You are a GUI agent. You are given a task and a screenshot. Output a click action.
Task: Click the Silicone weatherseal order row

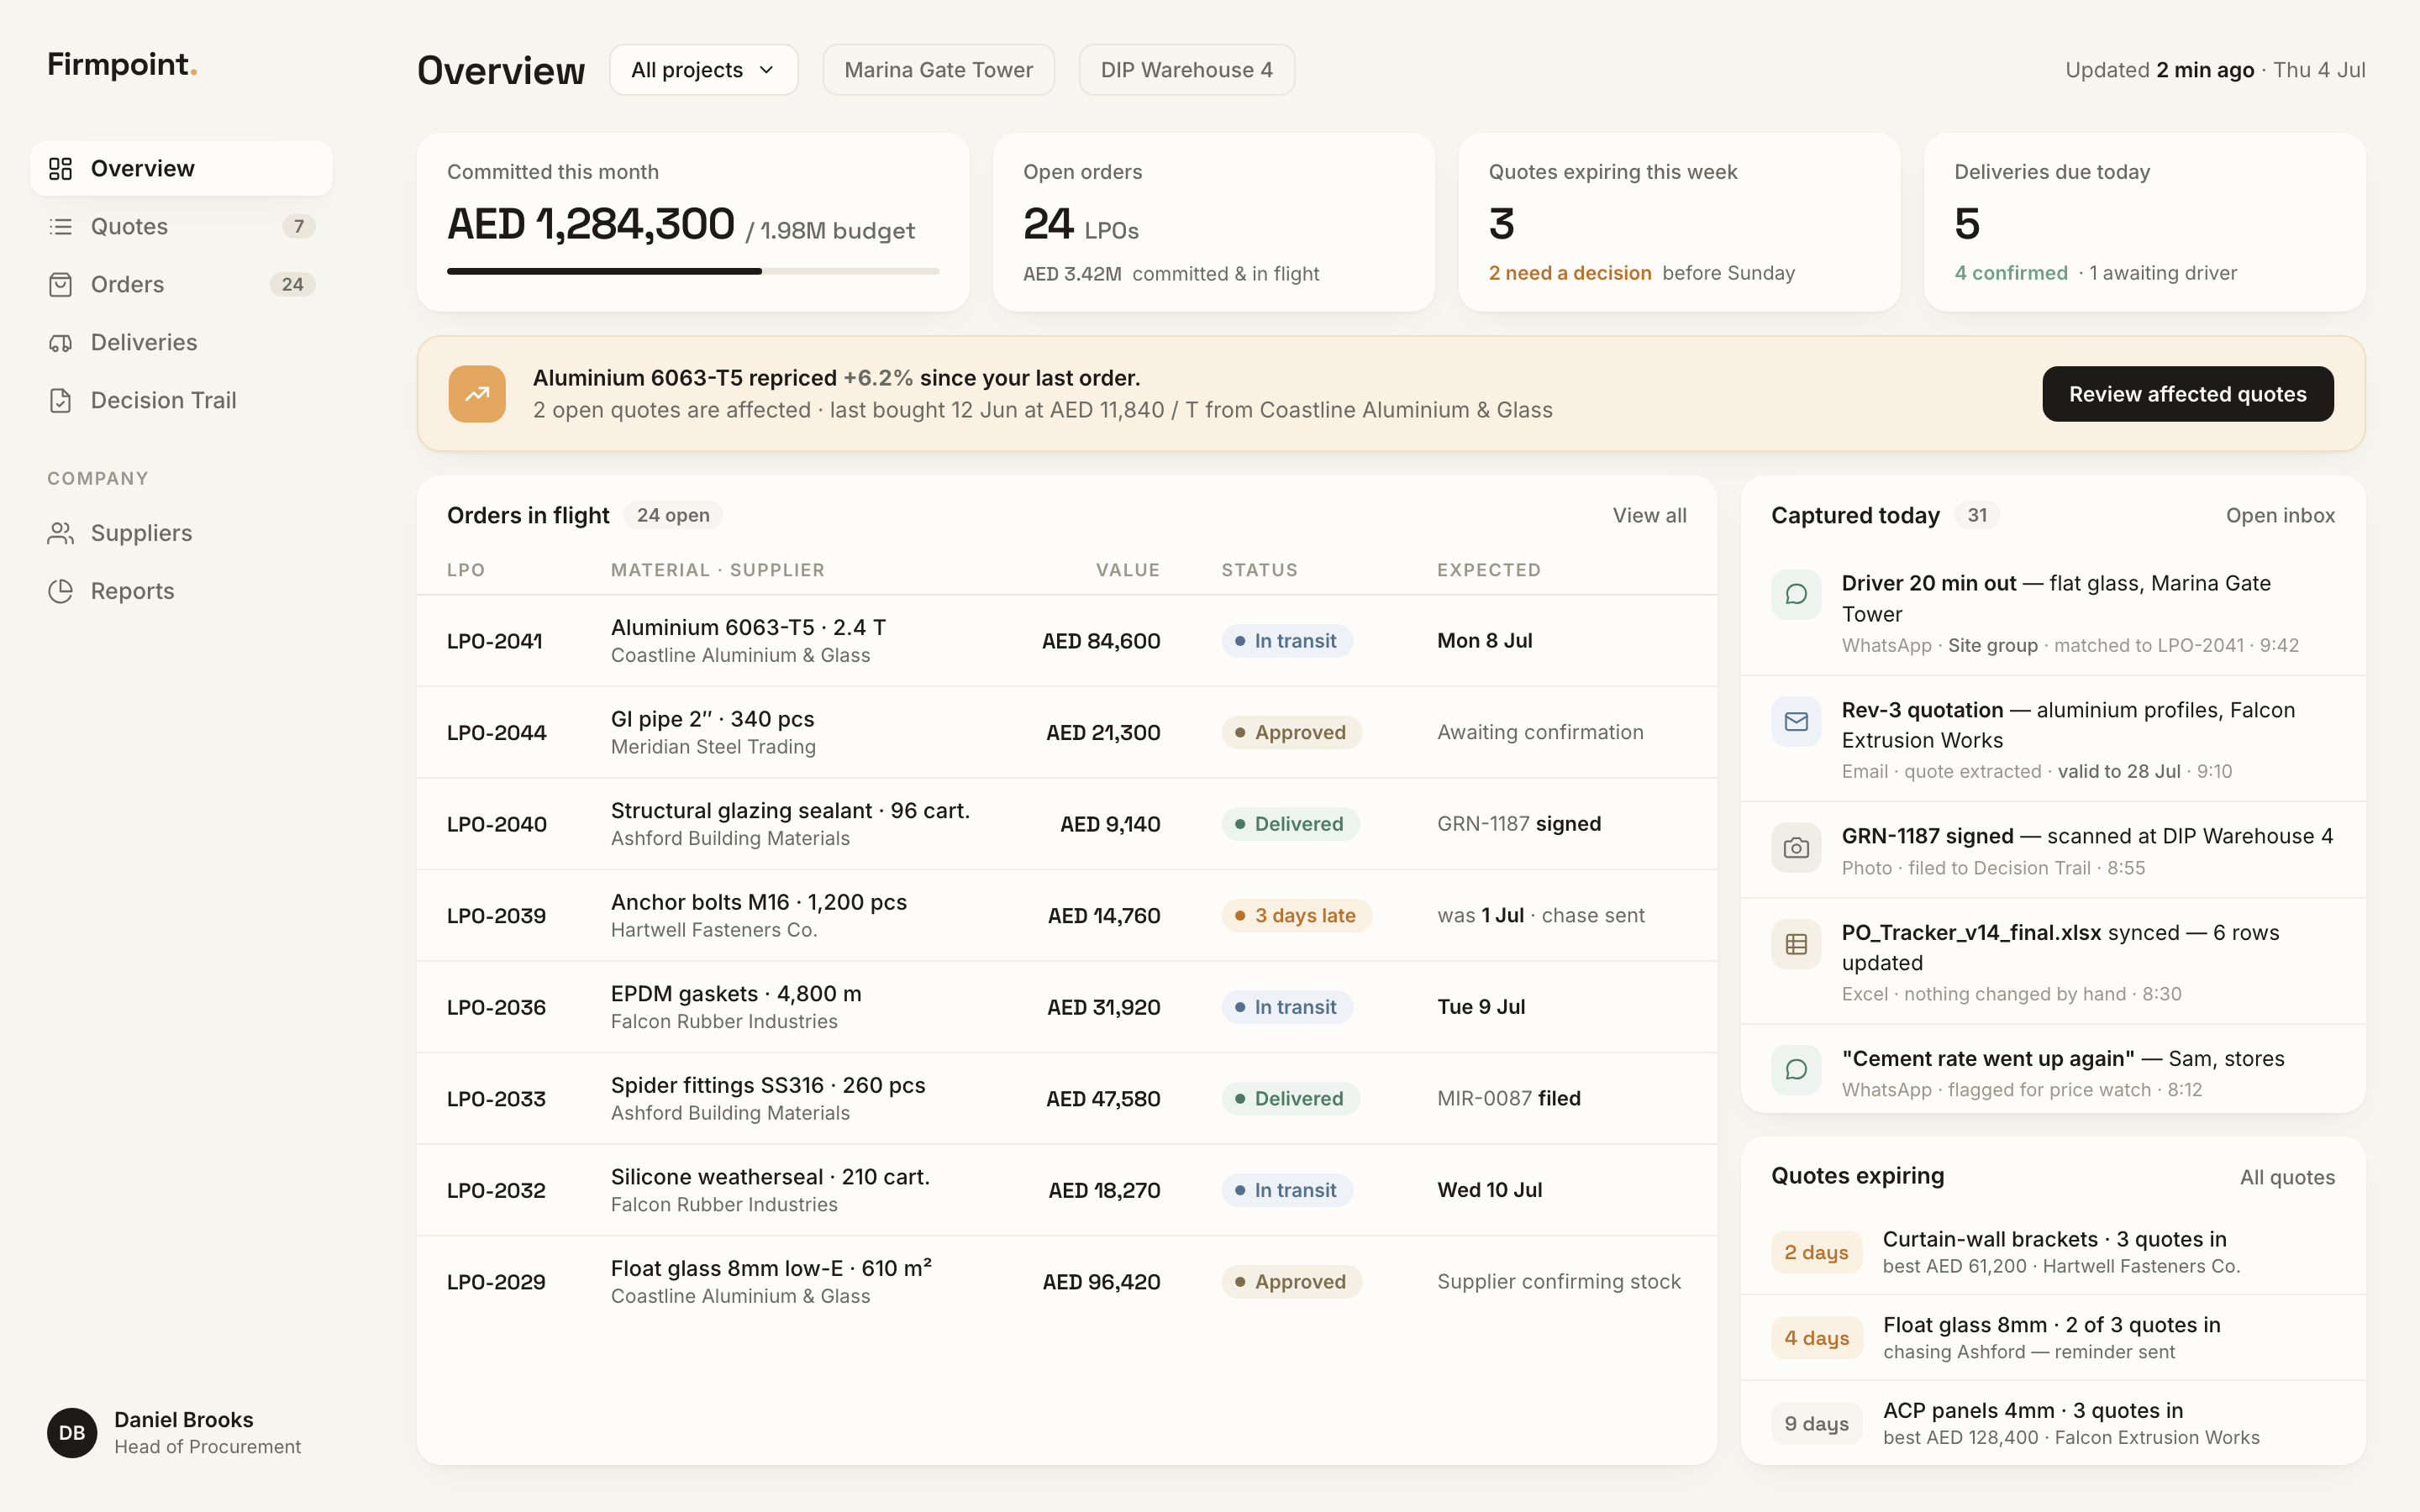(x=1067, y=1190)
